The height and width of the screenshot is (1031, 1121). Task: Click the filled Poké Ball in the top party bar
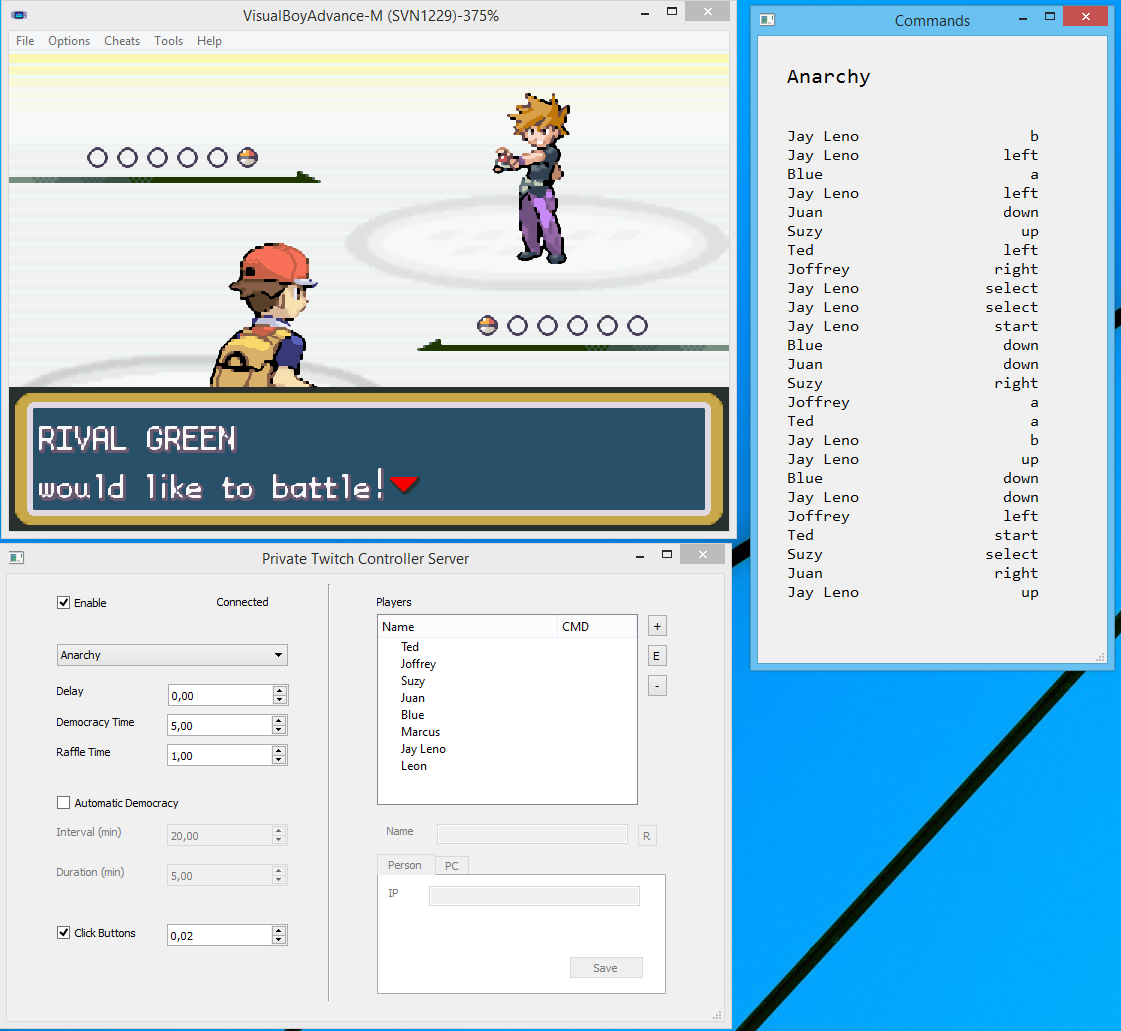click(x=247, y=157)
